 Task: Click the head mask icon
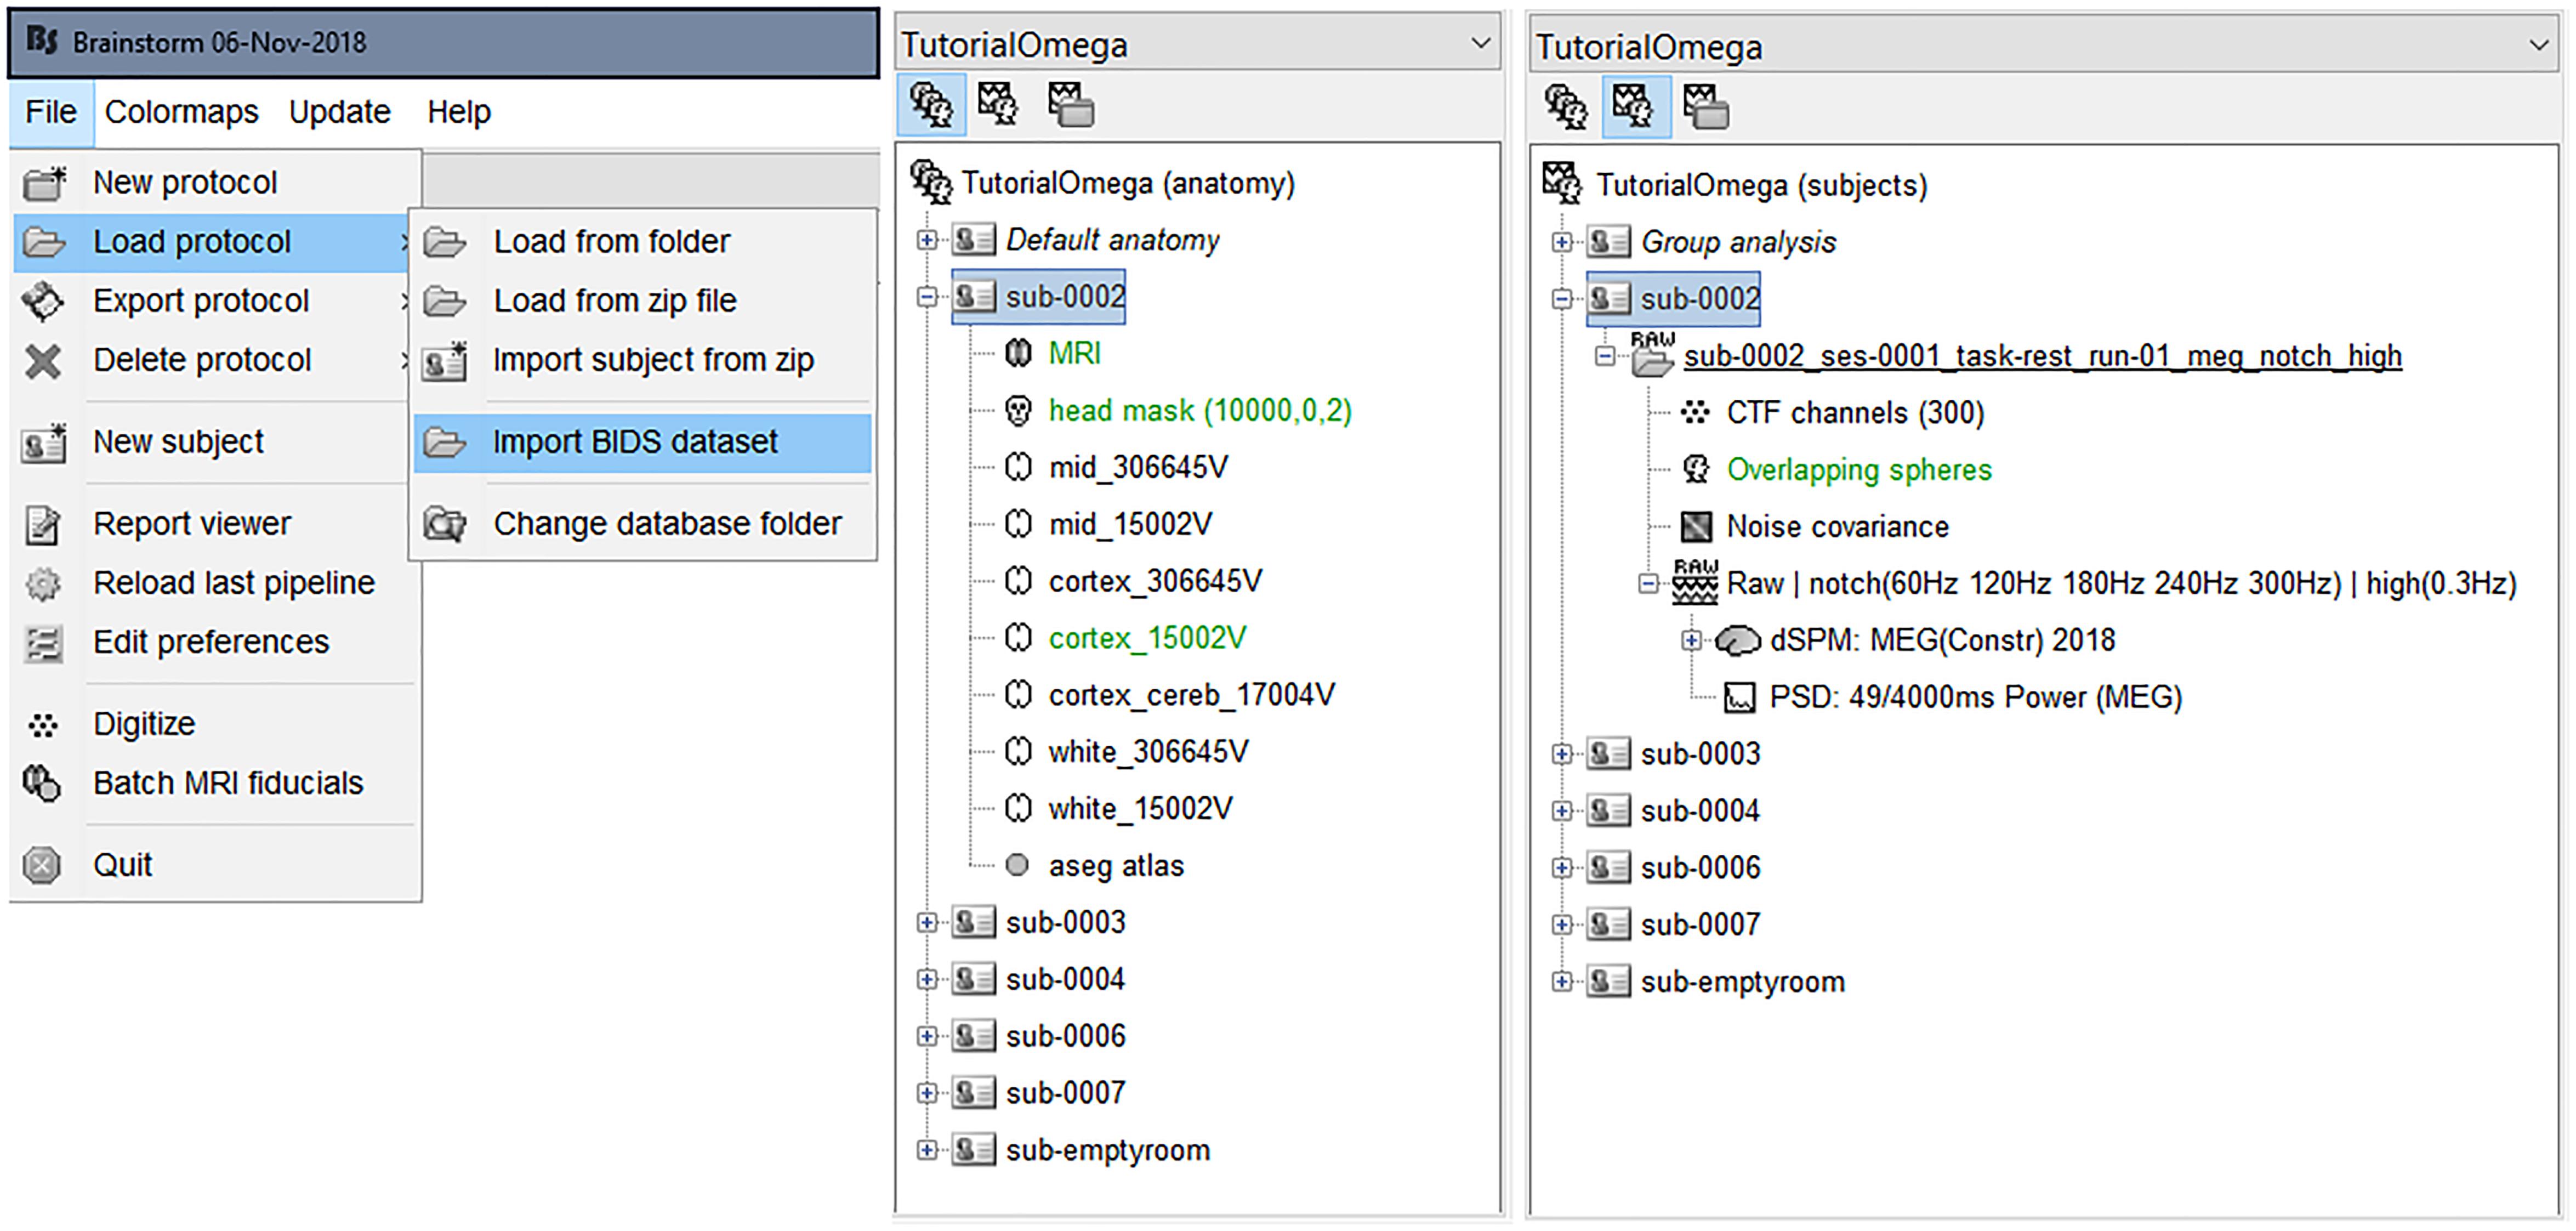click(x=1018, y=411)
